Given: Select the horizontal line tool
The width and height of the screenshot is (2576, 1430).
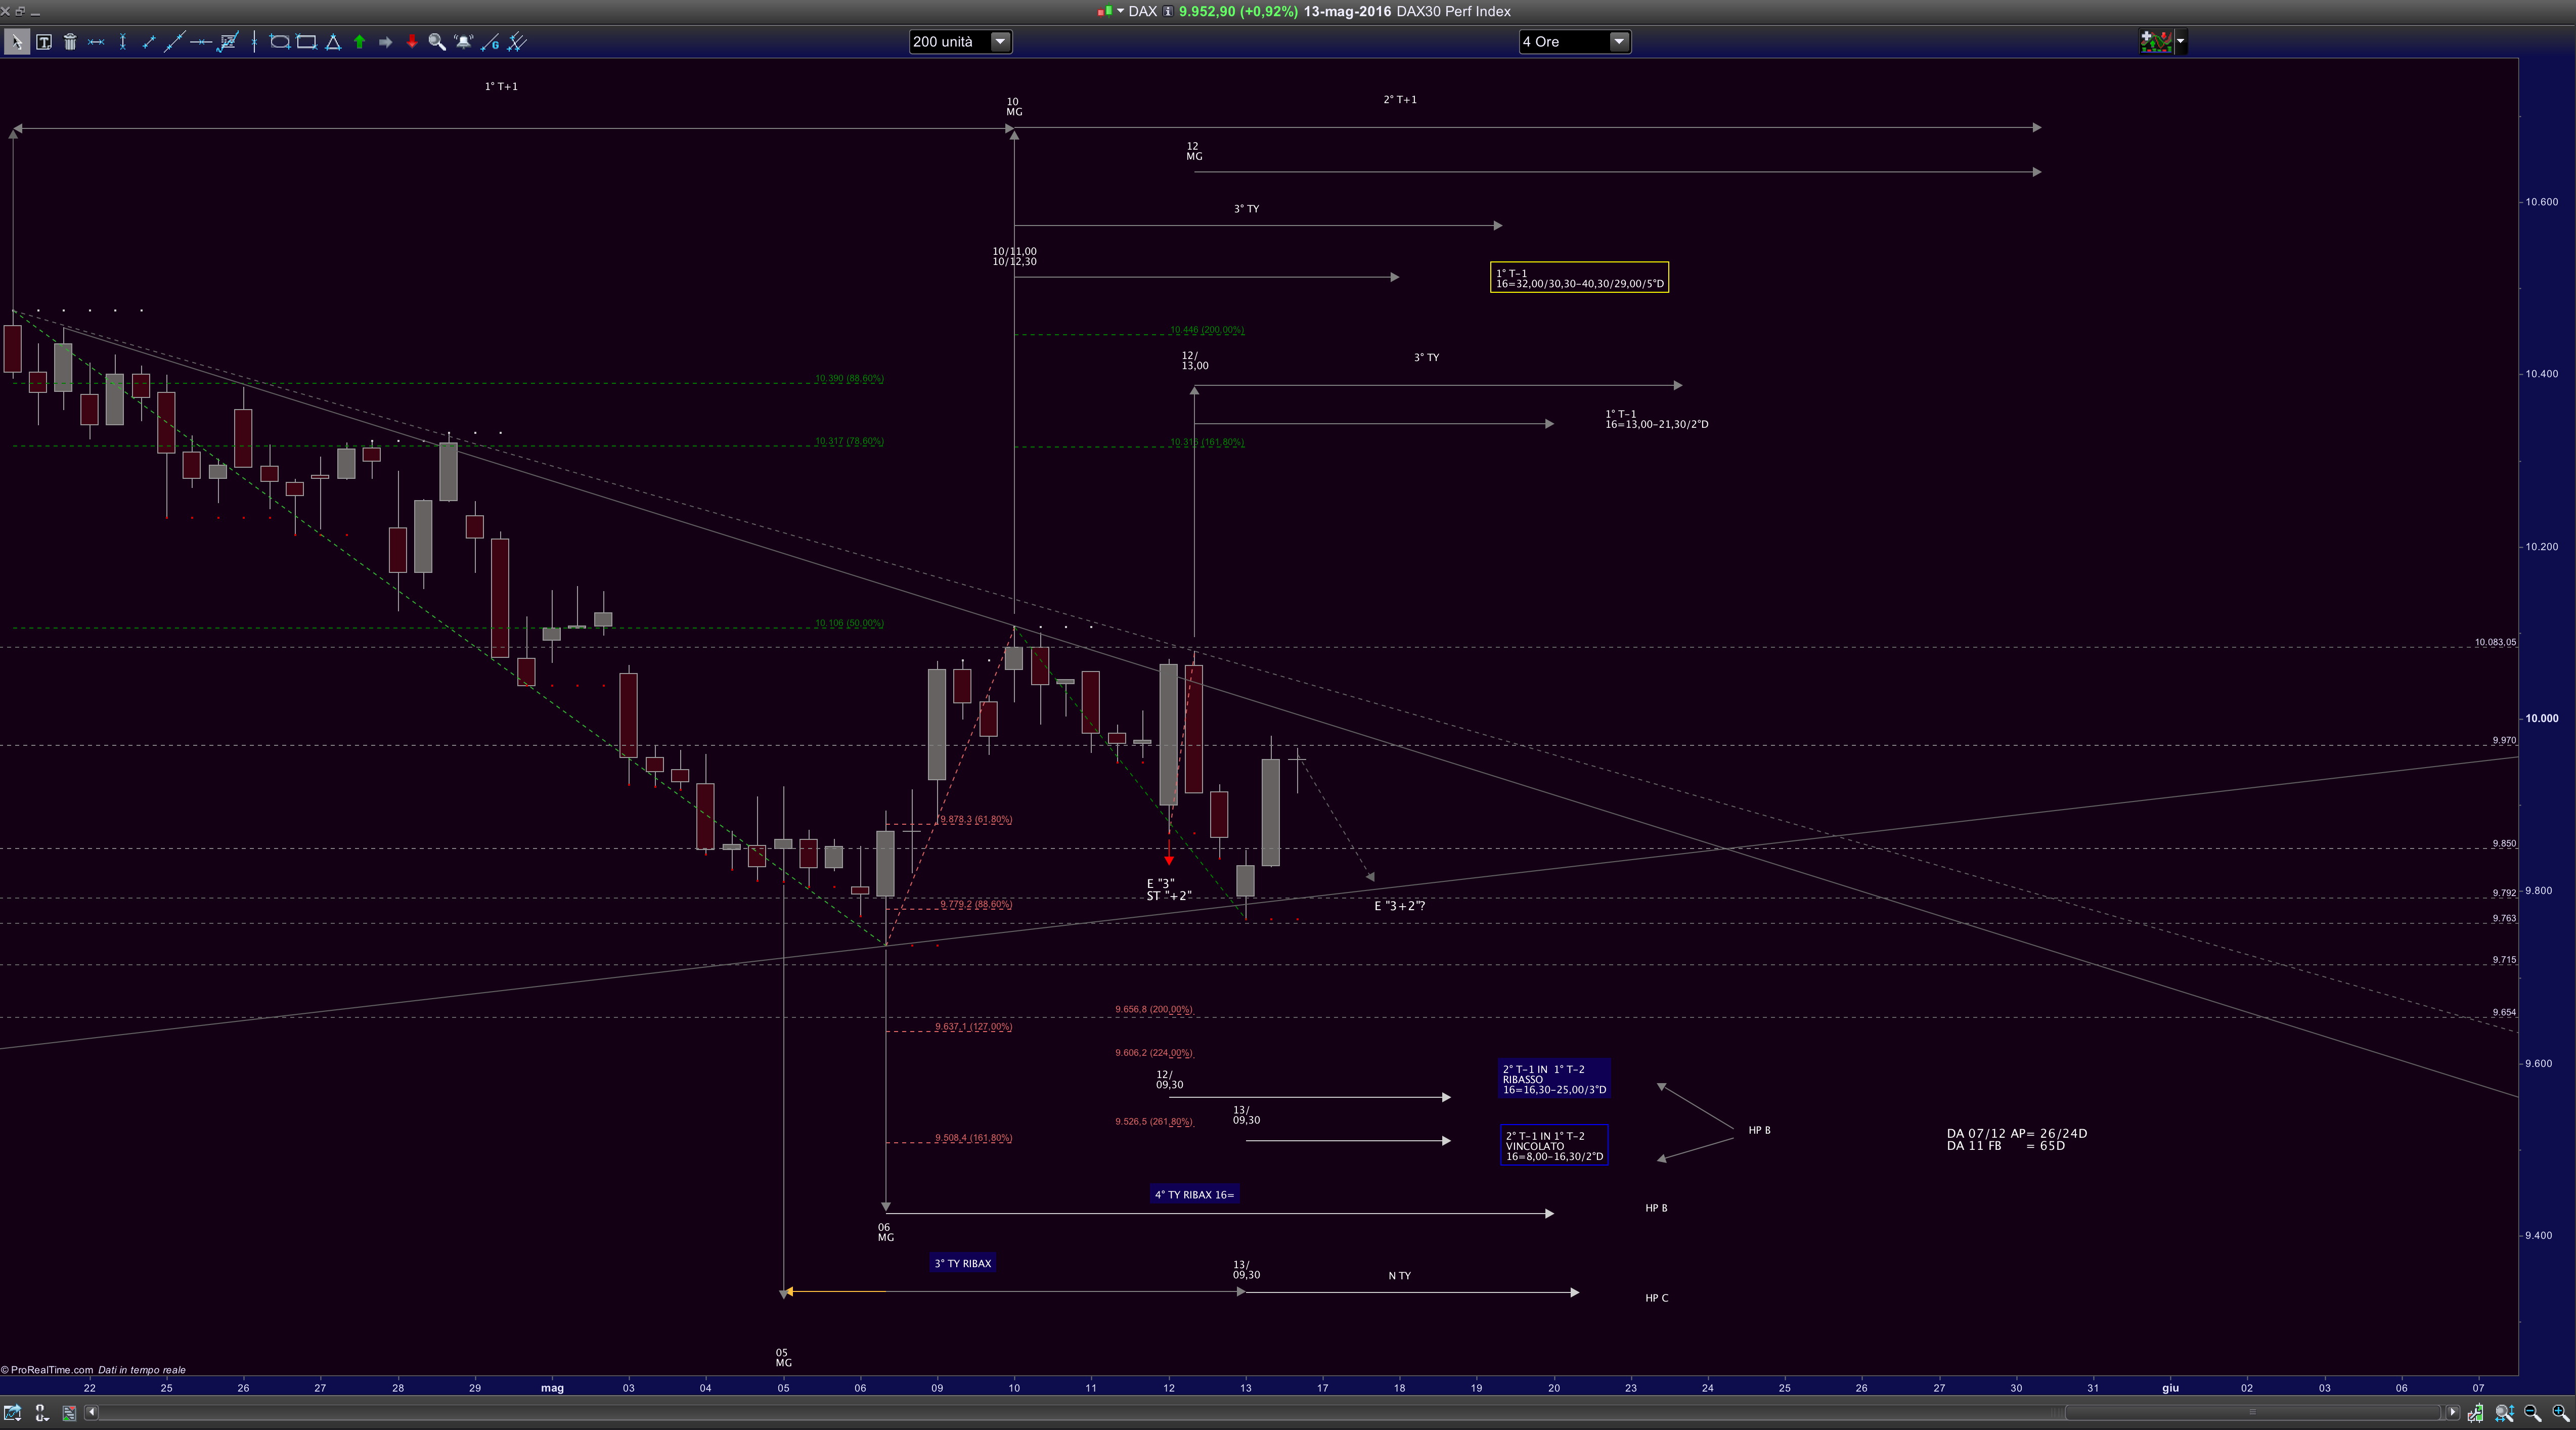Looking at the screenshot, I should pos(200,42).
